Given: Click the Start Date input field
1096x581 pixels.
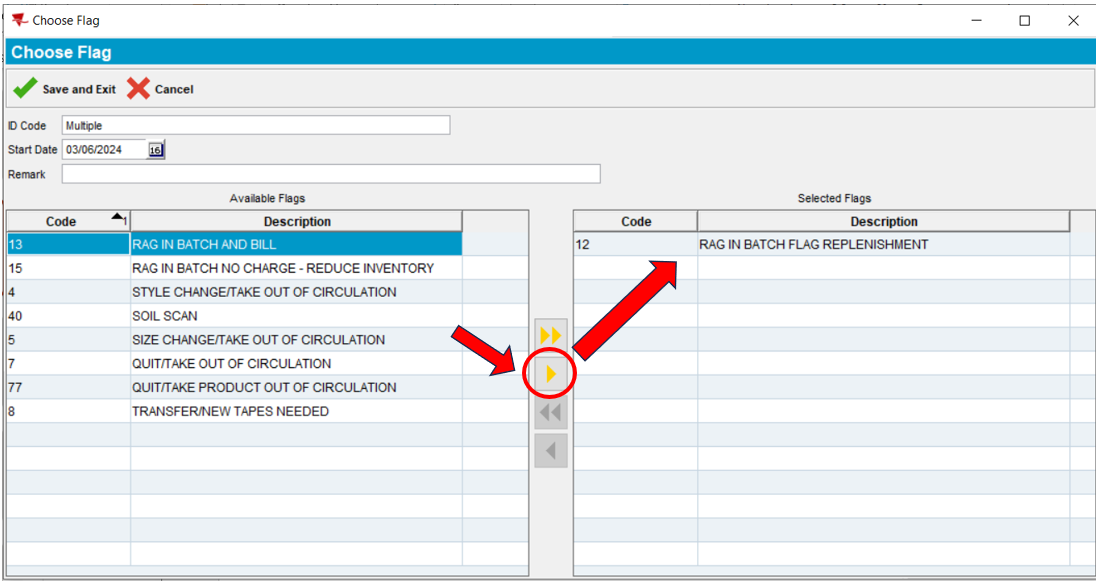Looking at the screenshot, I should [x=104, y=150].
